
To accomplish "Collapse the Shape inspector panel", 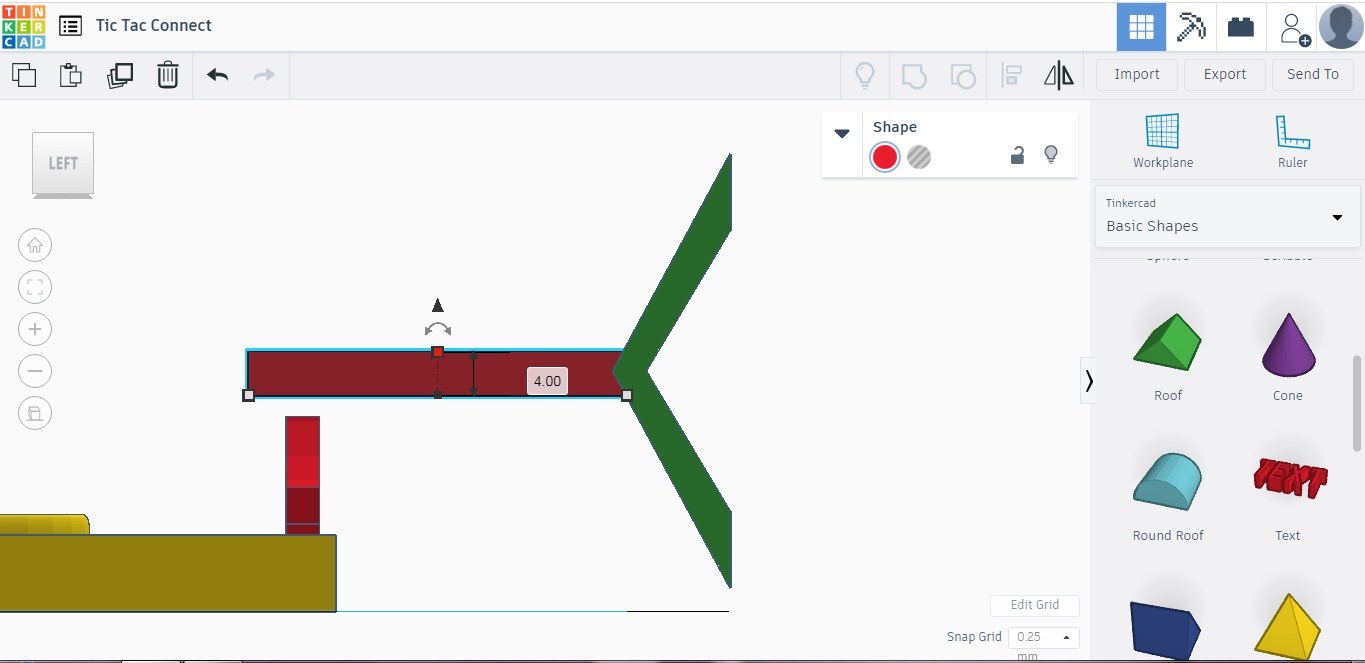I will [x=841, y=132].
